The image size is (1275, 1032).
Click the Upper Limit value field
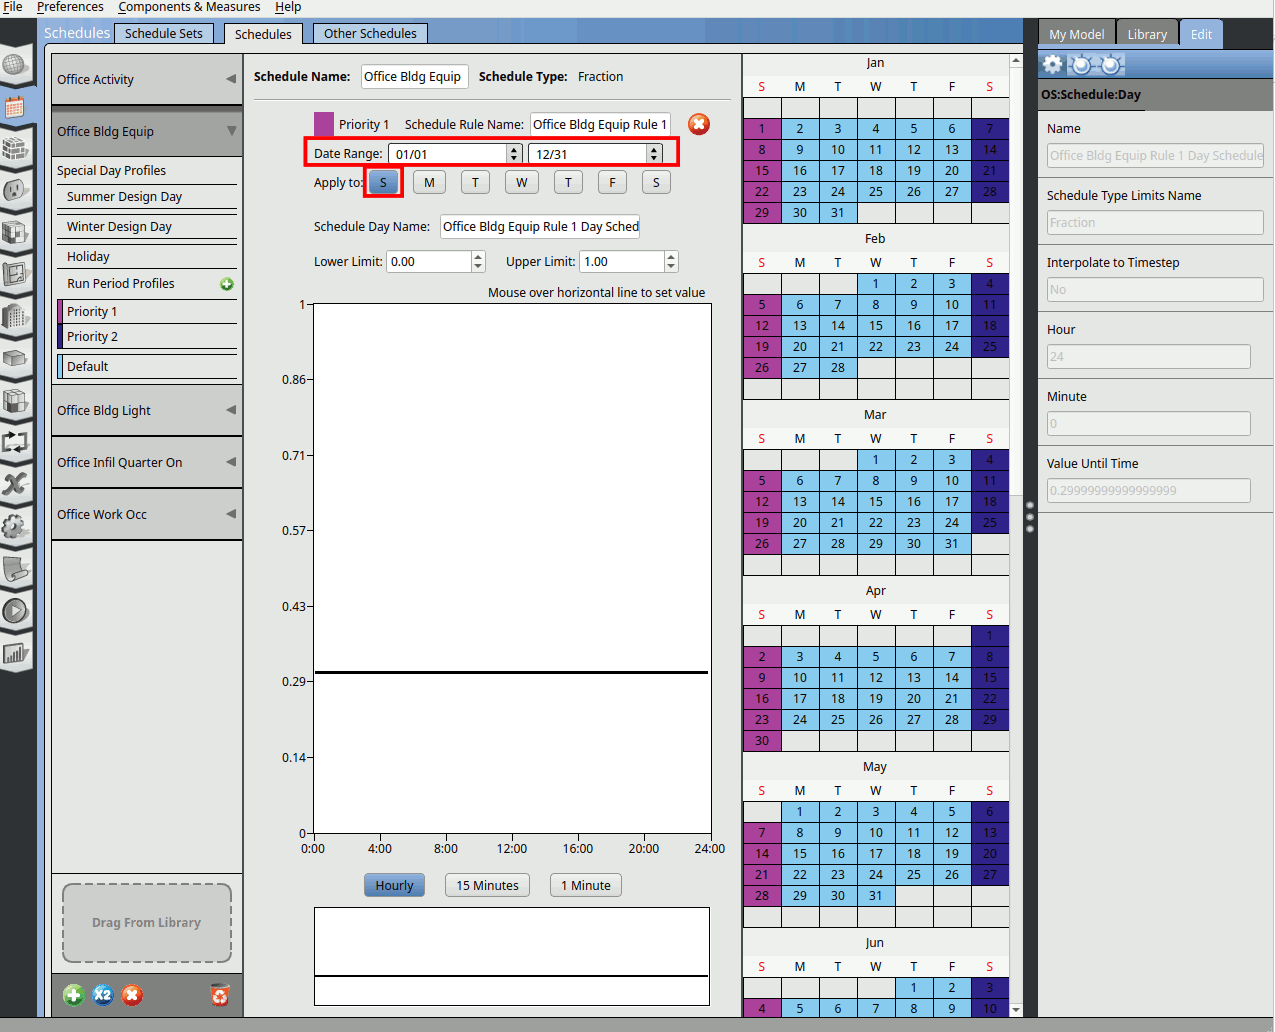(622, 262)
